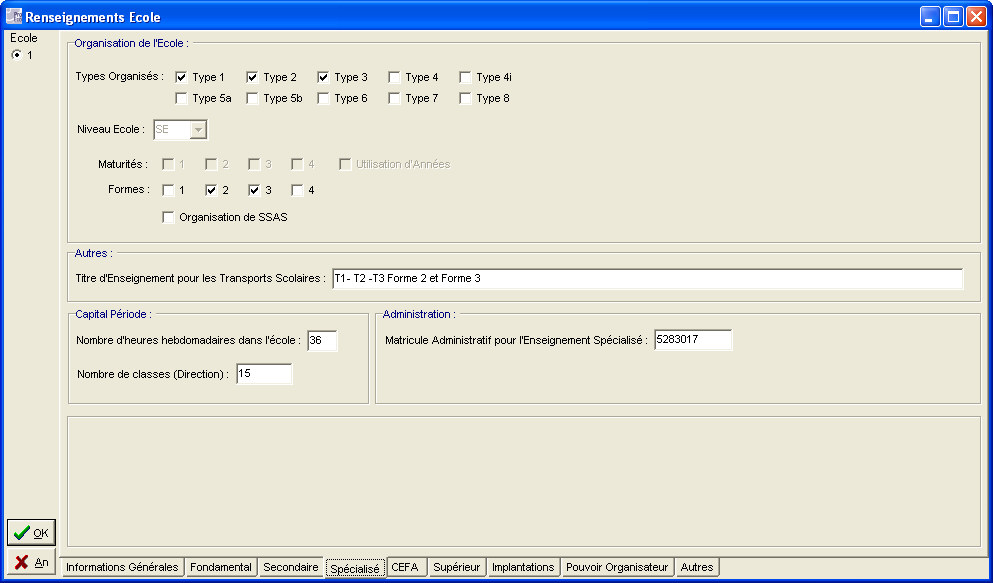993x583 pixels.
Task: Open the Supérieur tab
Action: click(x=457, y=567)
